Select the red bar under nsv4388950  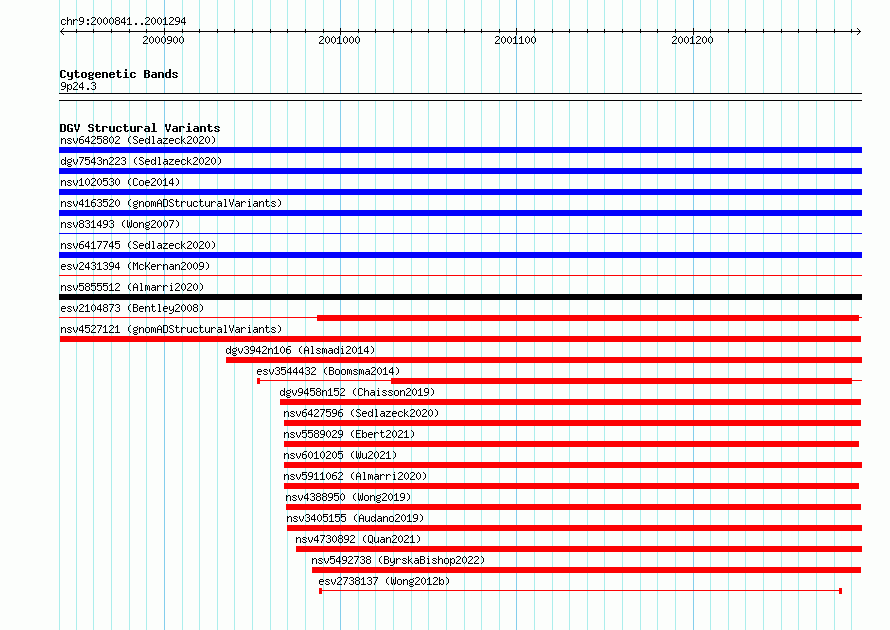pyautogui.click(x=573, y=507)
